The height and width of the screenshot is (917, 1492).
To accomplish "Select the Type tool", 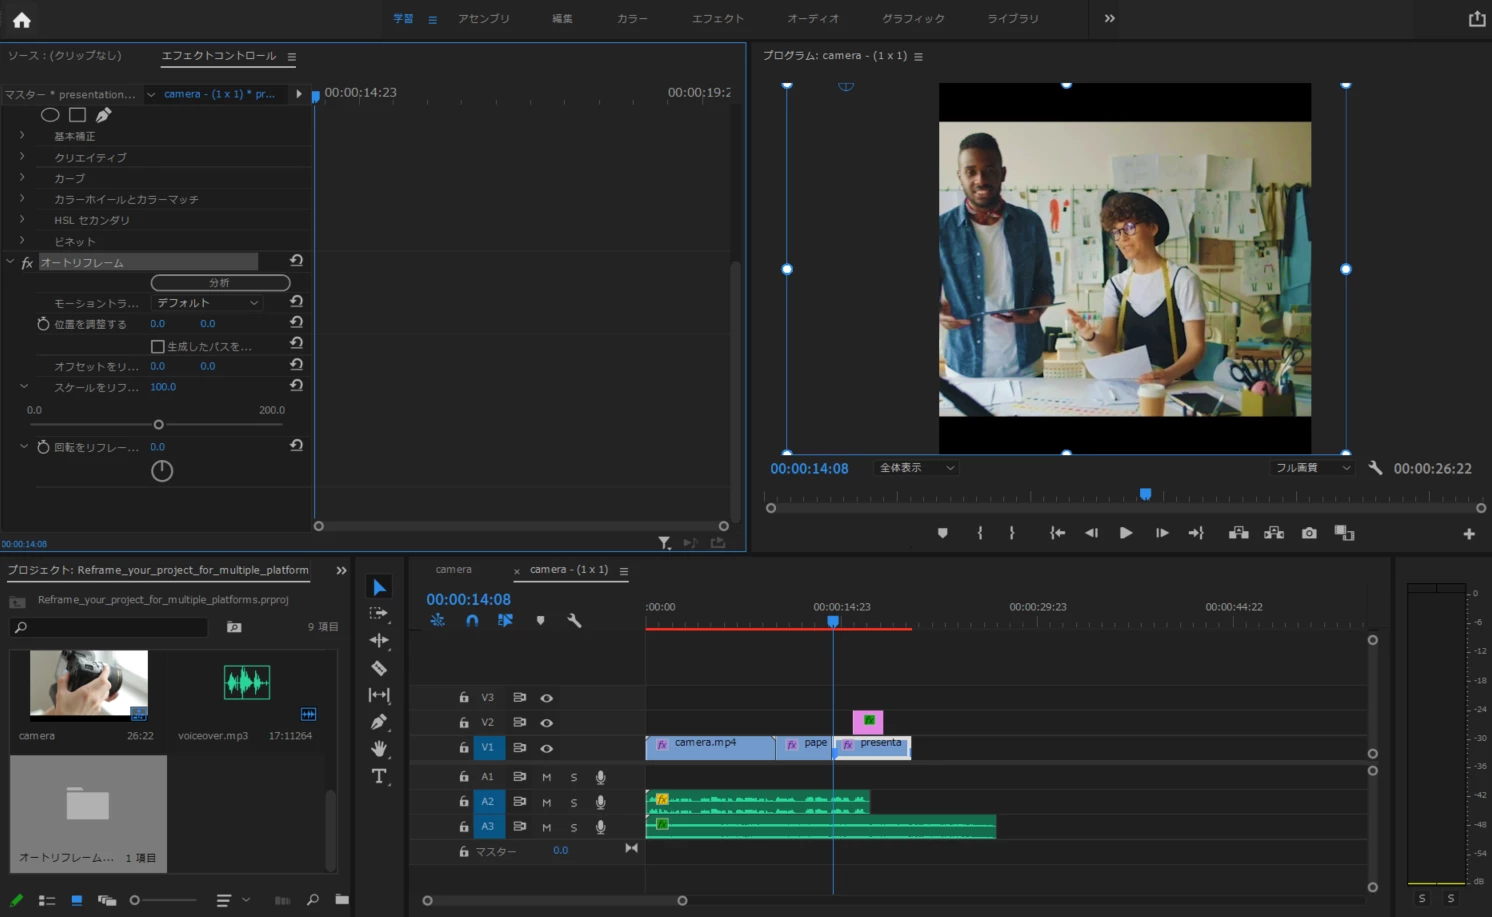I will 379,776.
